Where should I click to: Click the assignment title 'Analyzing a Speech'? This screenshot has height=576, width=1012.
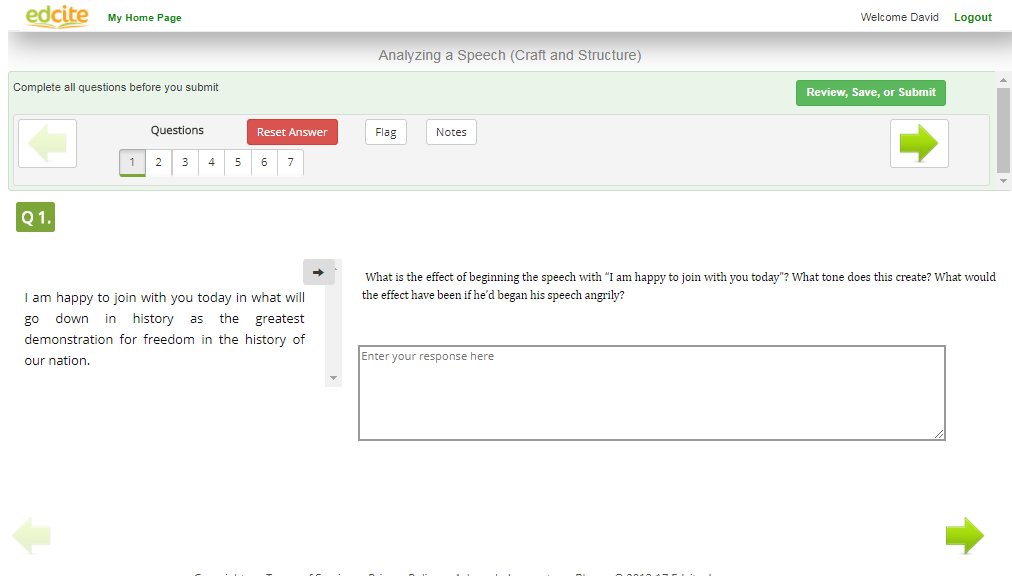[x=510, y=56]
